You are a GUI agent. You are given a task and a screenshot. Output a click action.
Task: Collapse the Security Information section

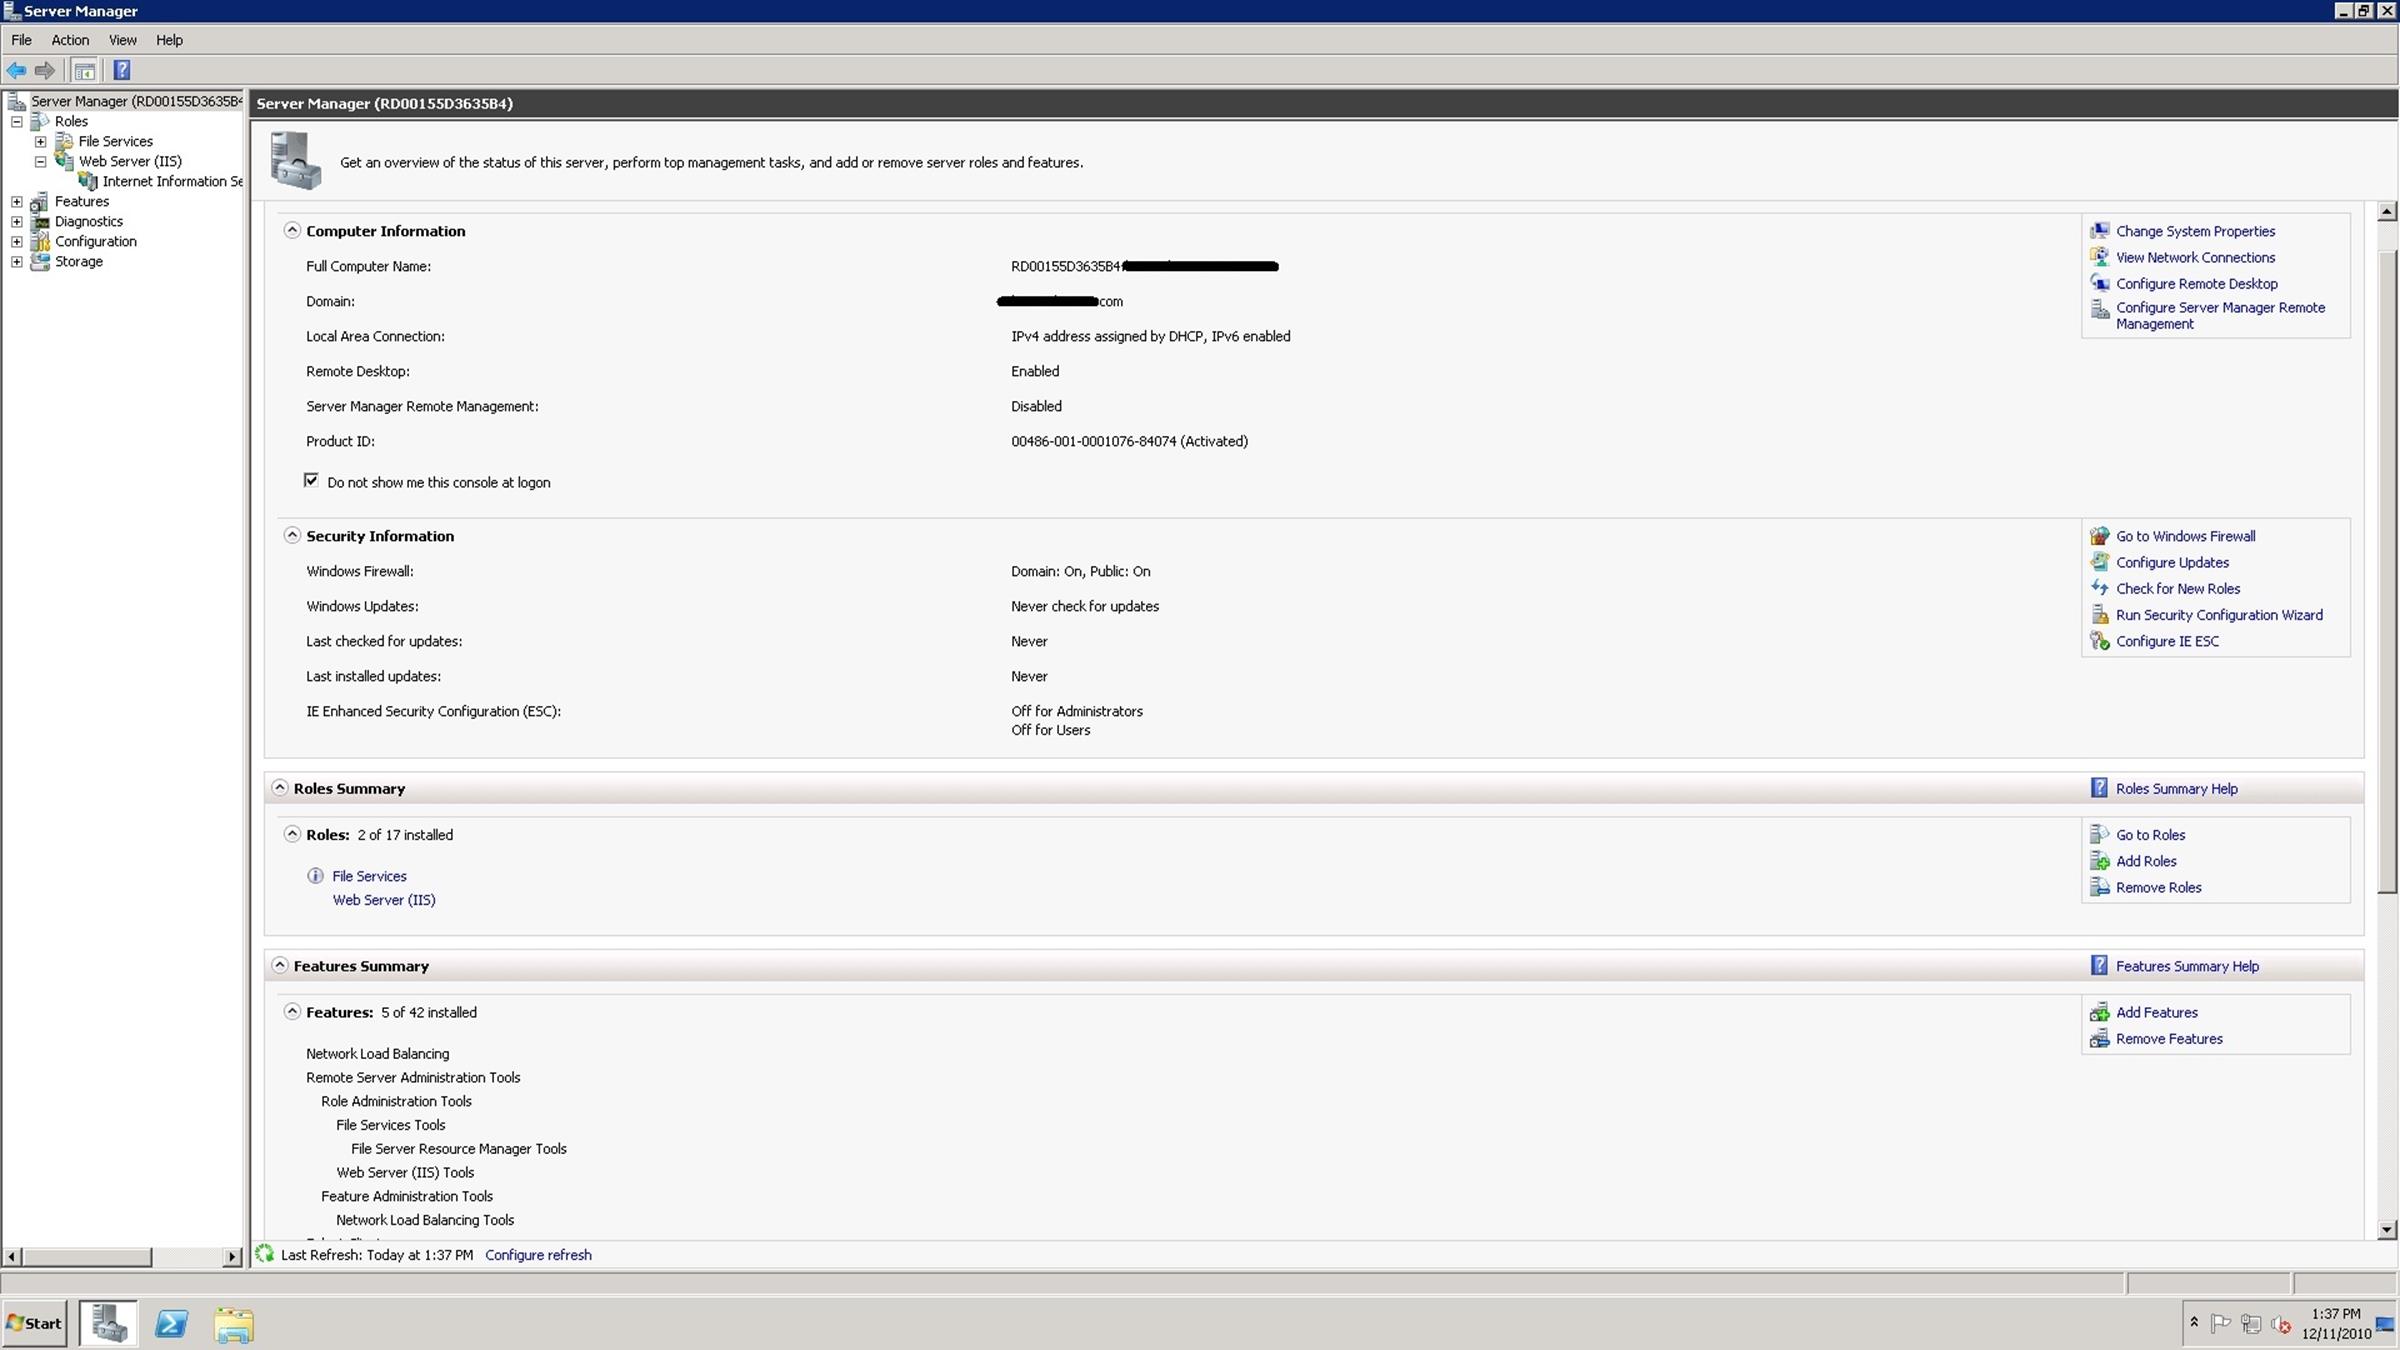coord(292,535)
